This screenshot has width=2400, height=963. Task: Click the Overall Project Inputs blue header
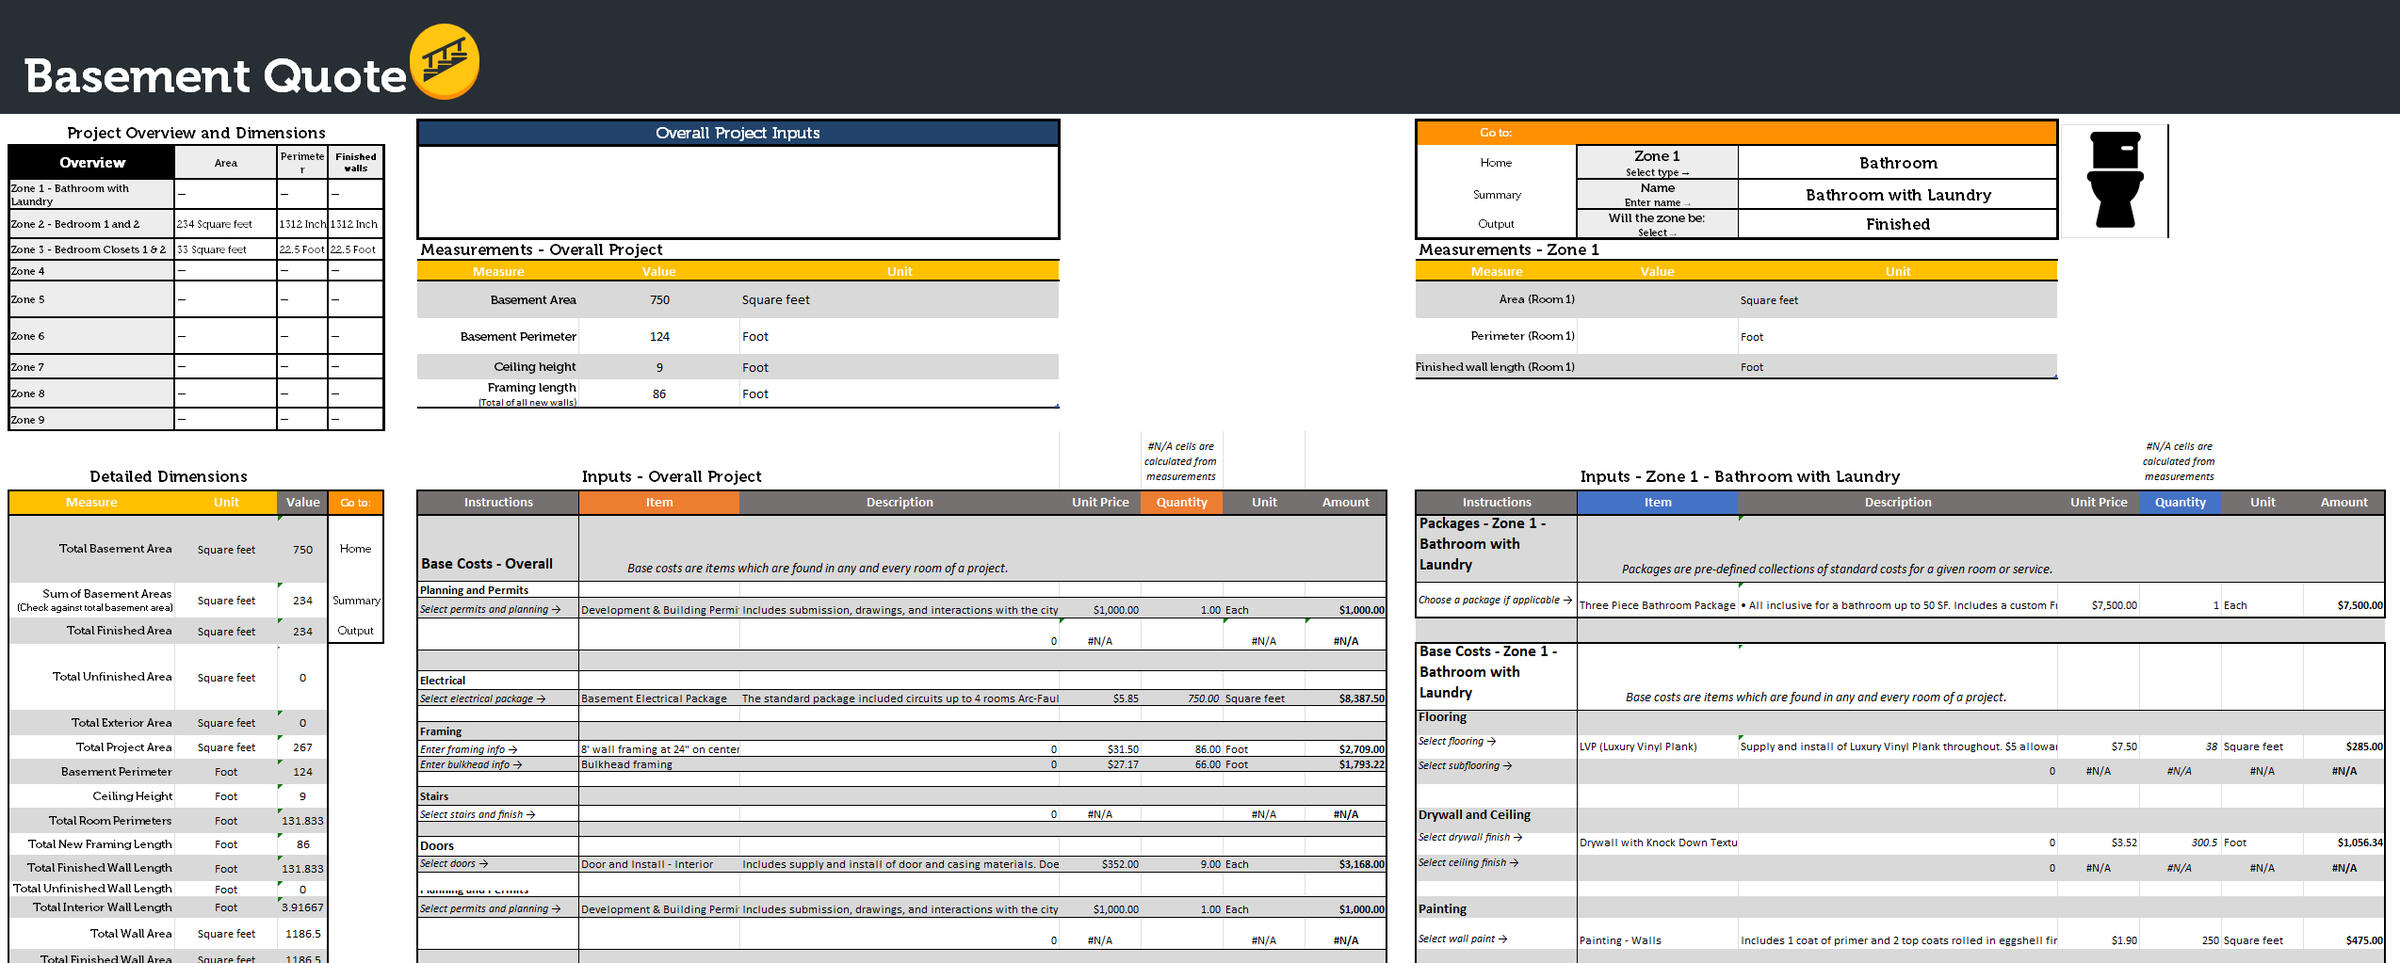737,133
